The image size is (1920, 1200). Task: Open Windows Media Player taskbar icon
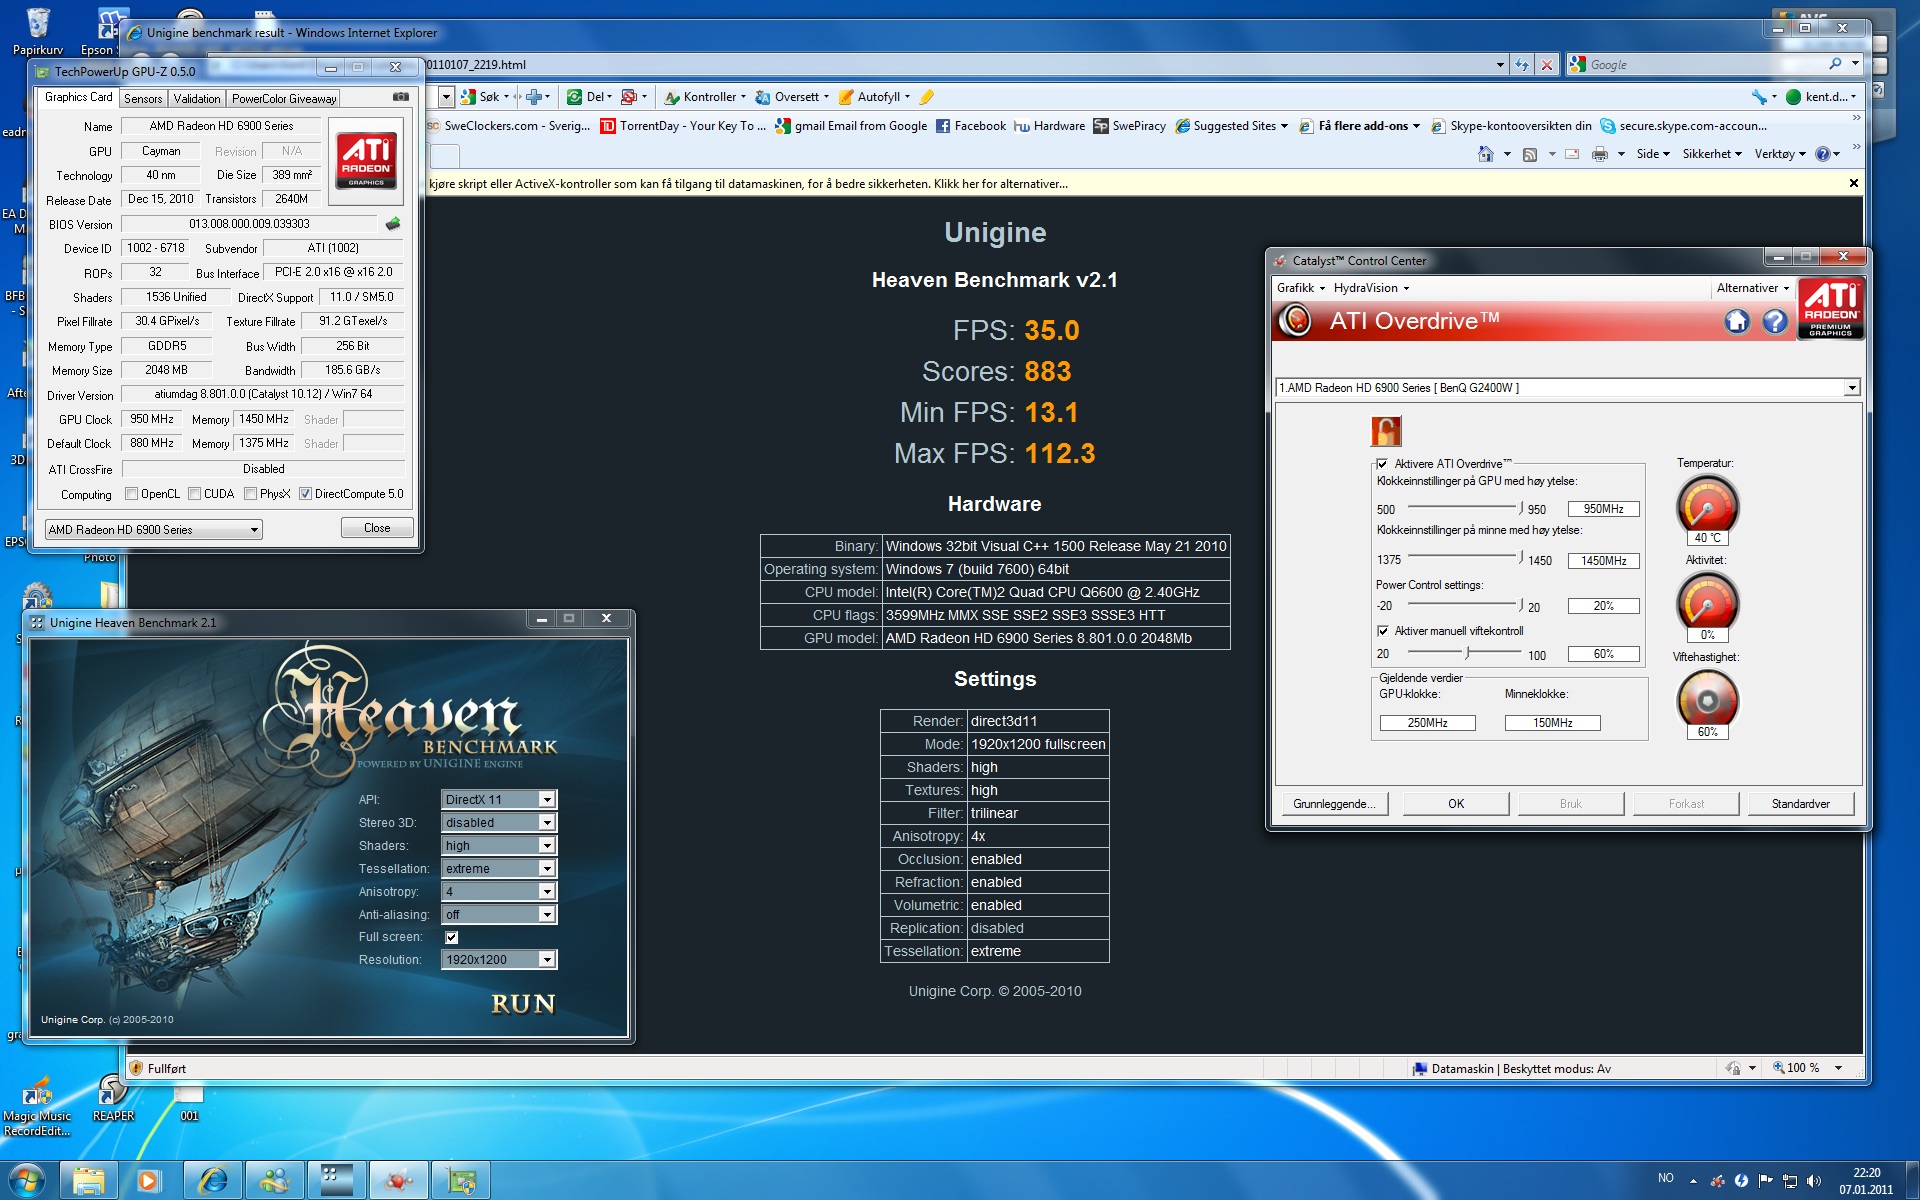[149, 1181]
